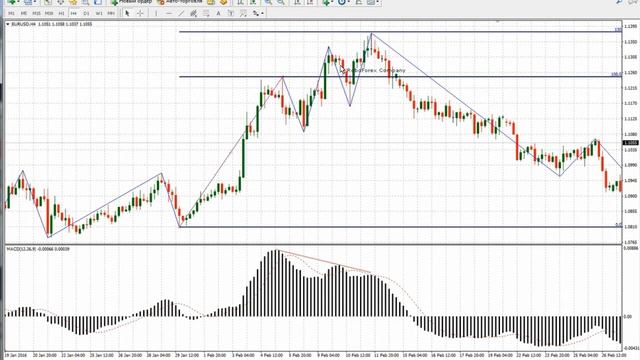The width and height of the screenshot is (640, 360).
Task: Select the Fibonacci retracement tool
Action: point(206,13)
